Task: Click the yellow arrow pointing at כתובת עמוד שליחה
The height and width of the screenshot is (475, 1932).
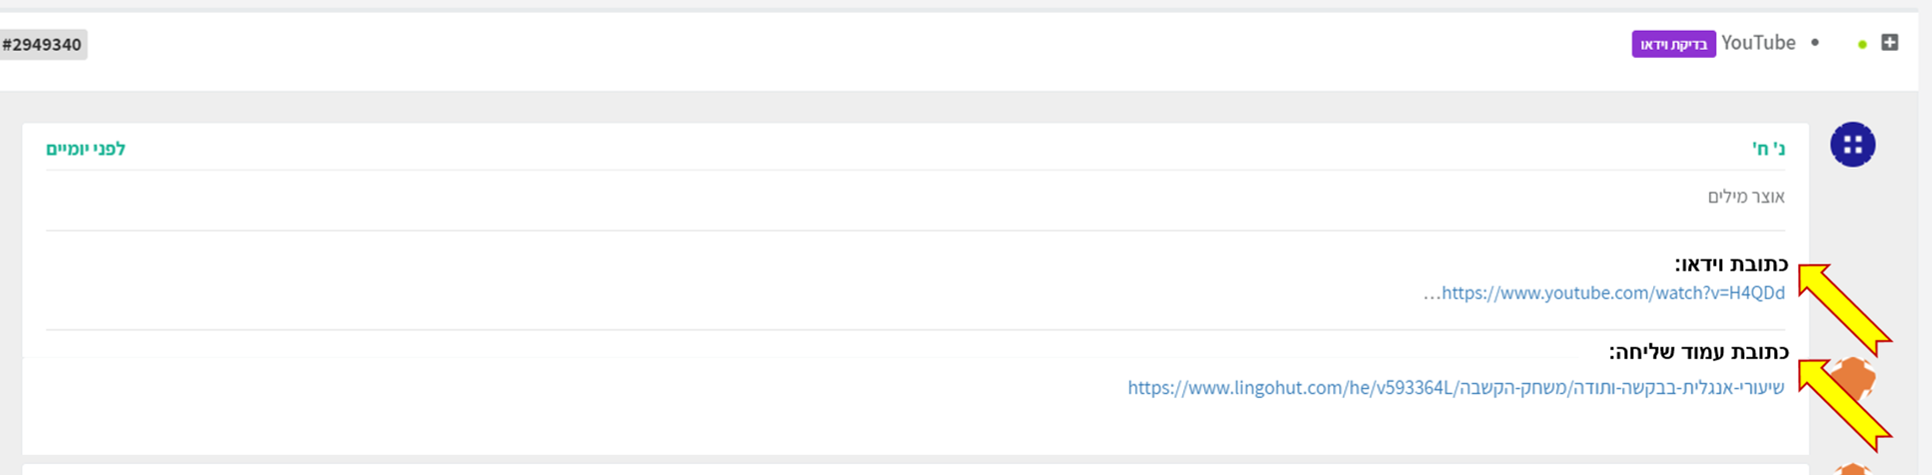Action: point(1842,402)
